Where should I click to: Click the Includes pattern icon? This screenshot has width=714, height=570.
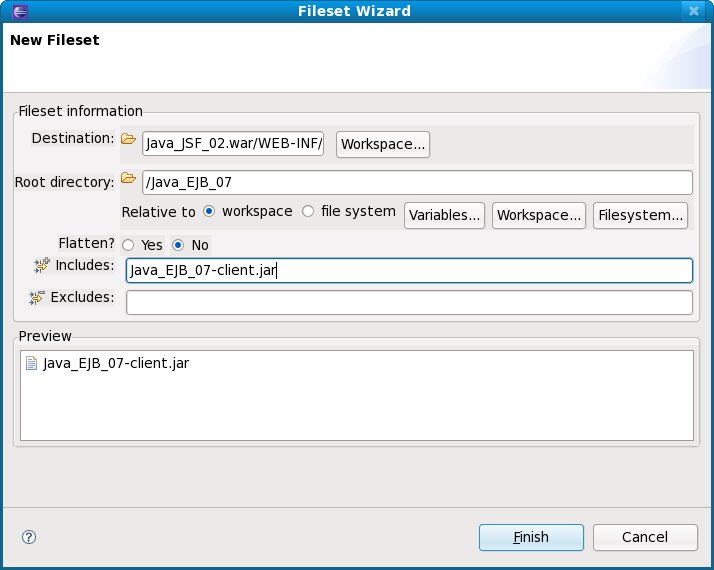[41, 265]
